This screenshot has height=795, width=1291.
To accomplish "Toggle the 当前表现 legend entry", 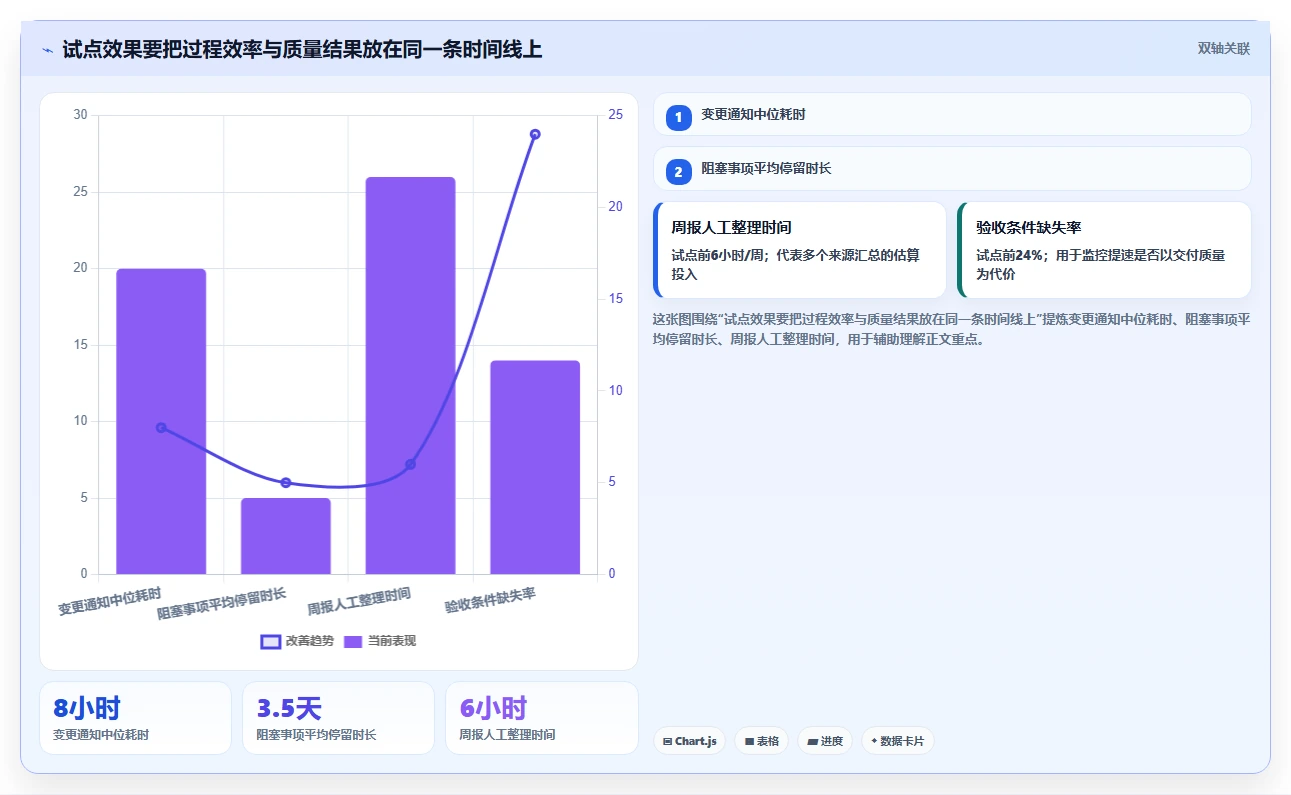I will click(380, 641).
